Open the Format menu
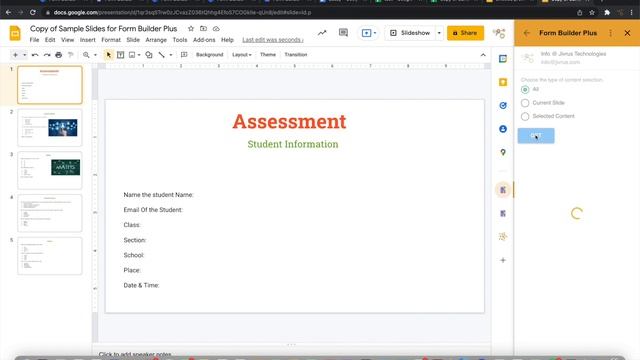The image size is (640, 360). (111, 40)
